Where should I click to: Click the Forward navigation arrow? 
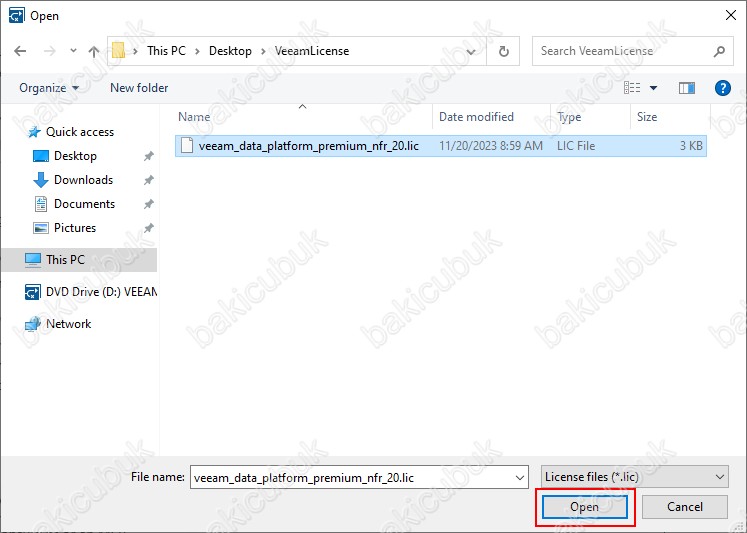(50, 51)
